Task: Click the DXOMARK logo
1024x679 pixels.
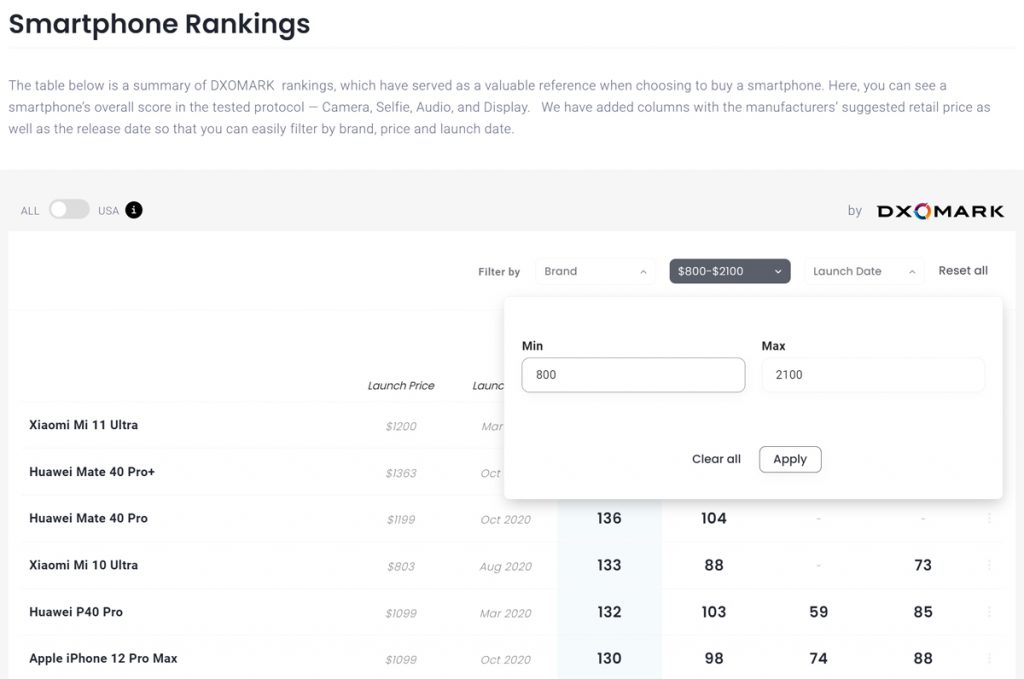Action: point(940,210)
